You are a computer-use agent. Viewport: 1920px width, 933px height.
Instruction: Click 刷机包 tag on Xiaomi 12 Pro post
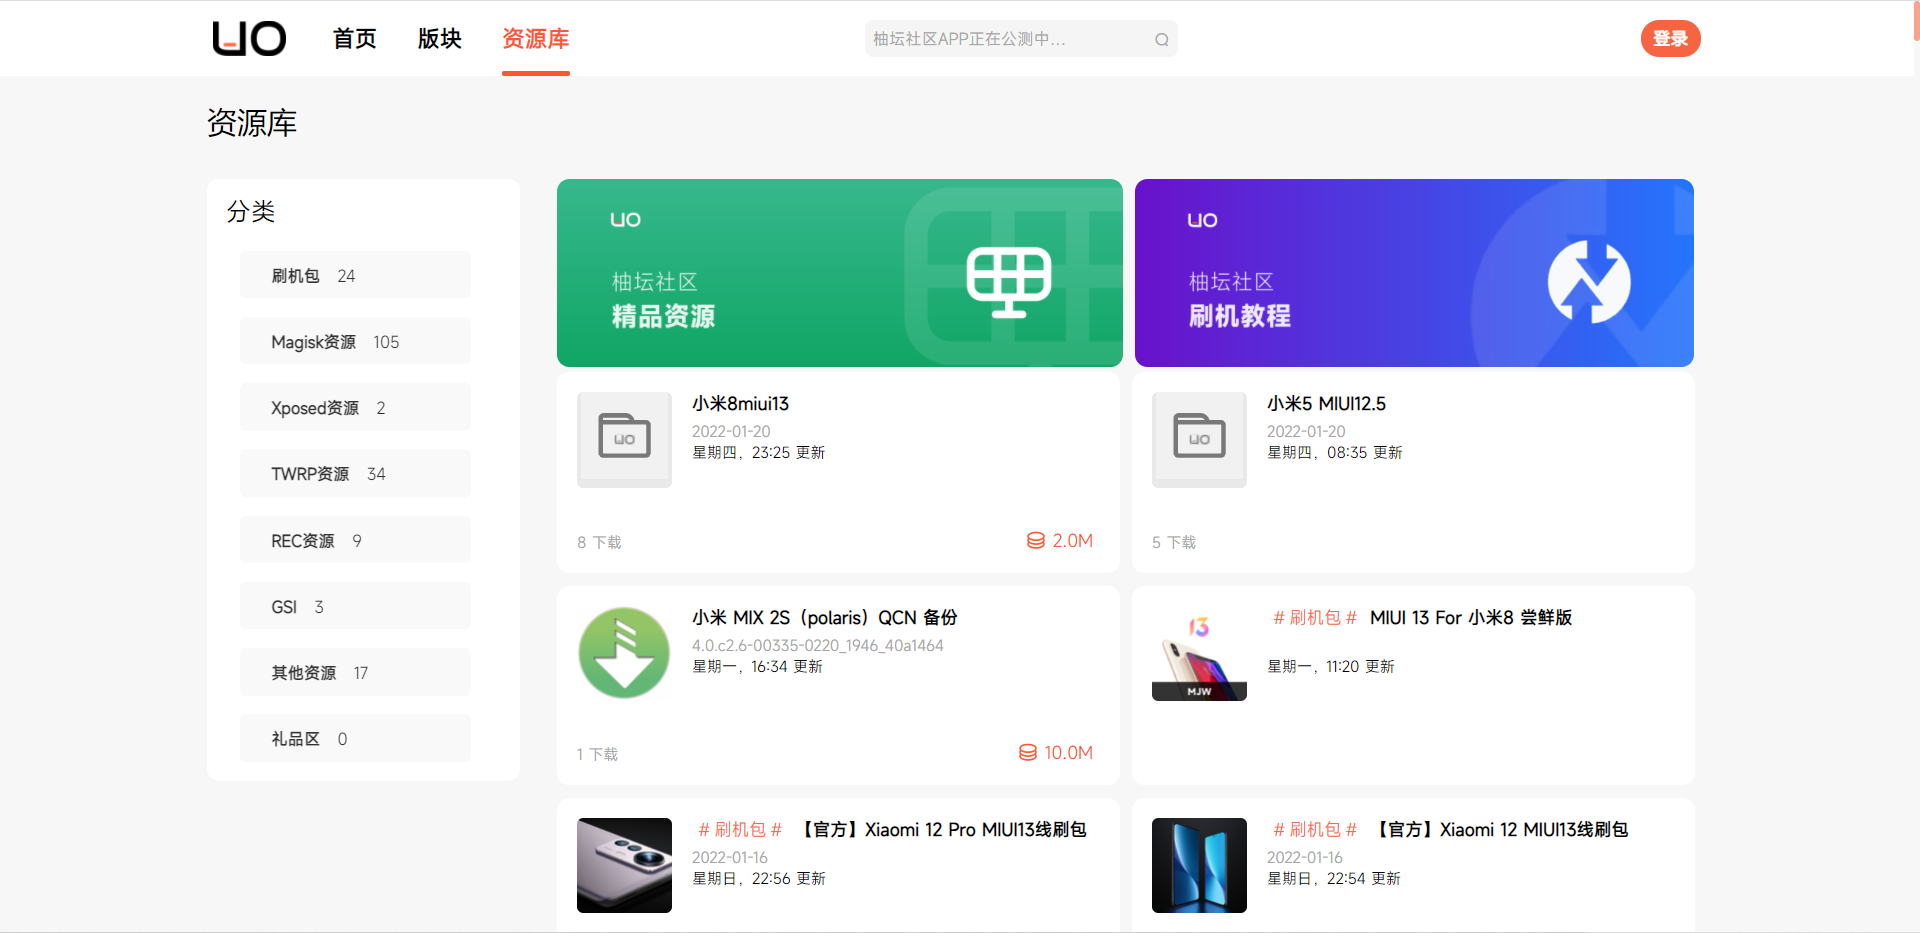coord(740,830)
